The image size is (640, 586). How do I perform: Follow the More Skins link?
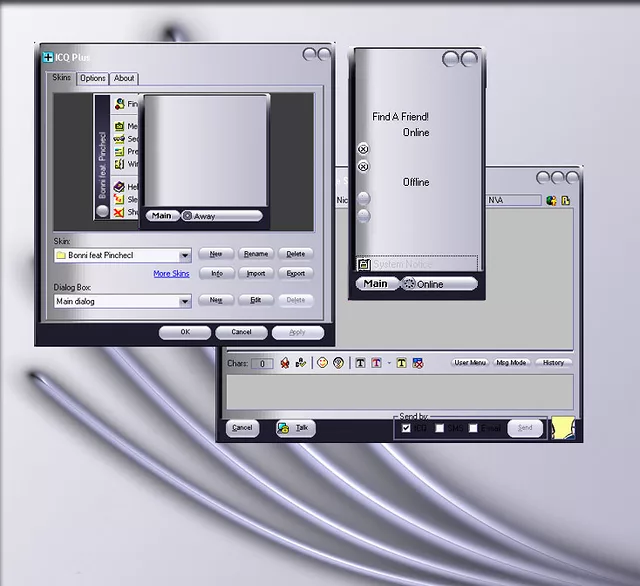171,273
